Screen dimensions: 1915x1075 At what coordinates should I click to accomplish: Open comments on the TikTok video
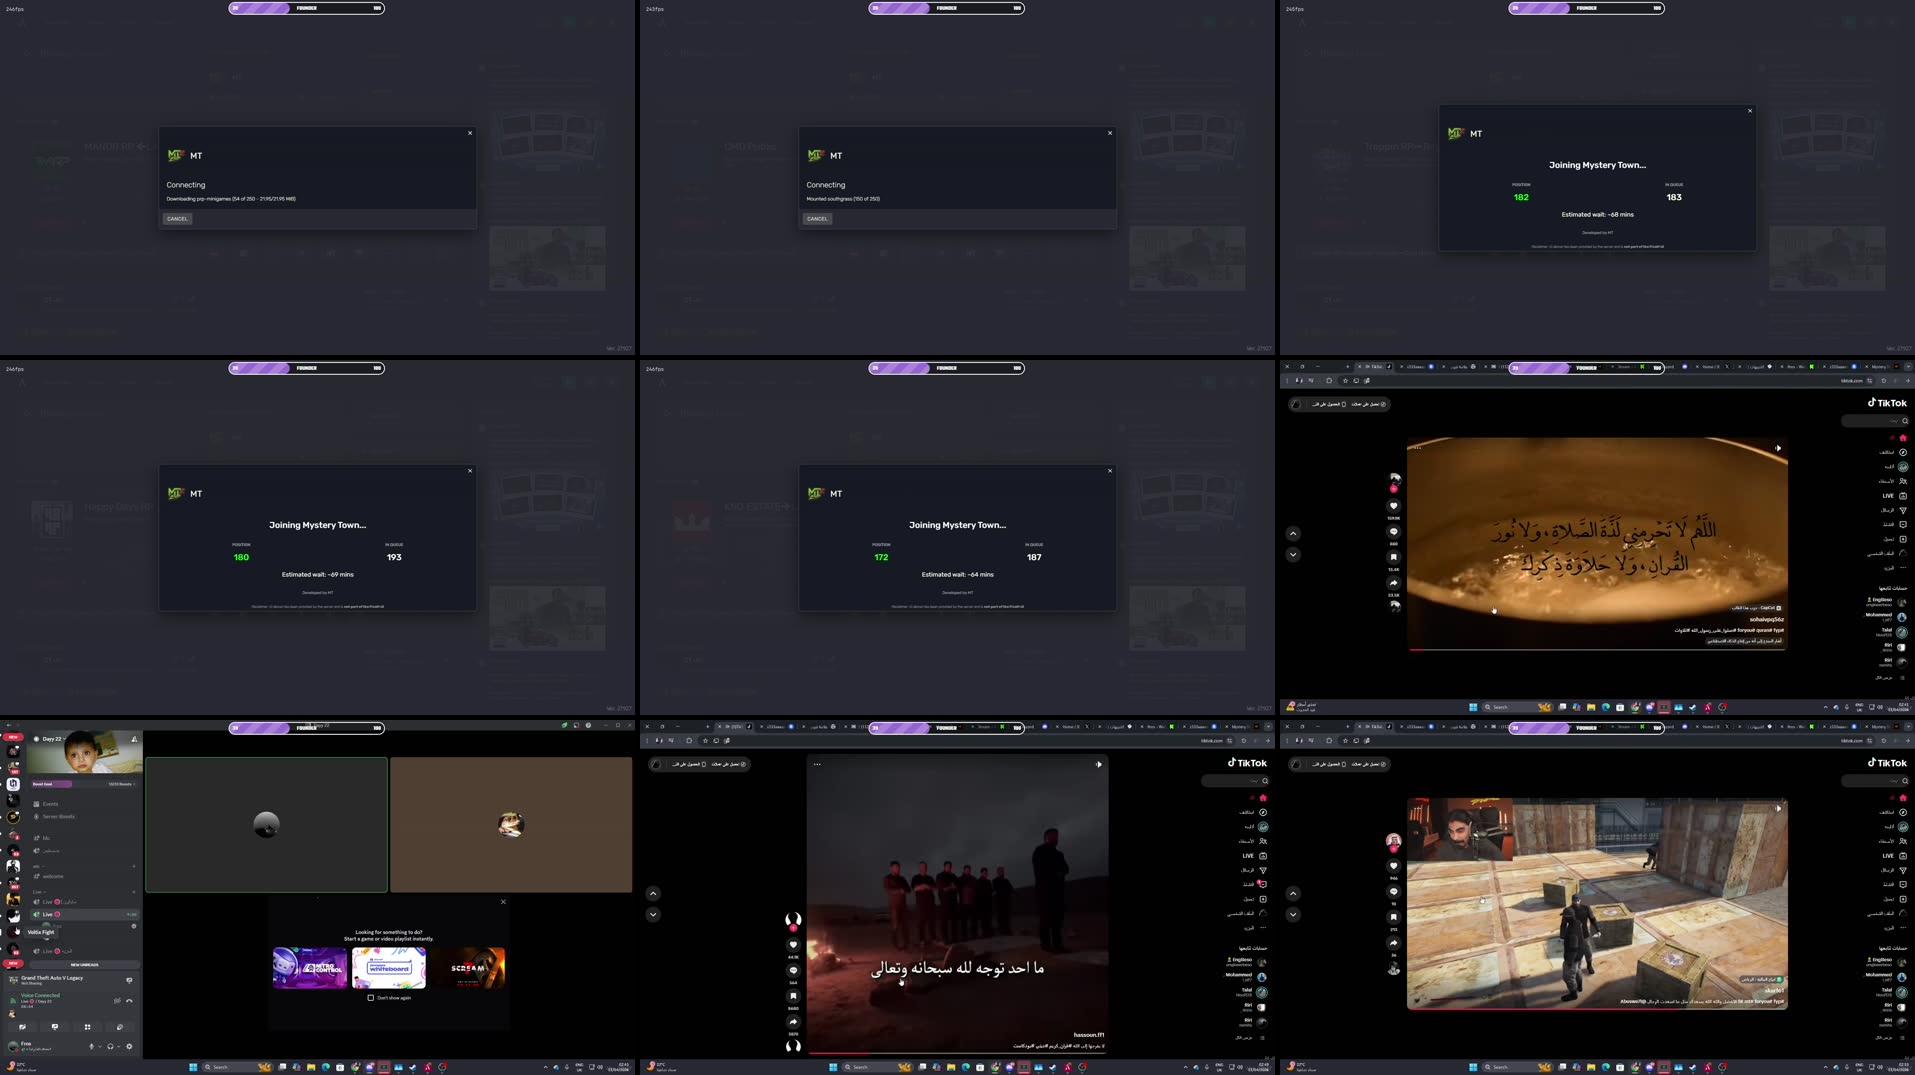point(1394,532)
